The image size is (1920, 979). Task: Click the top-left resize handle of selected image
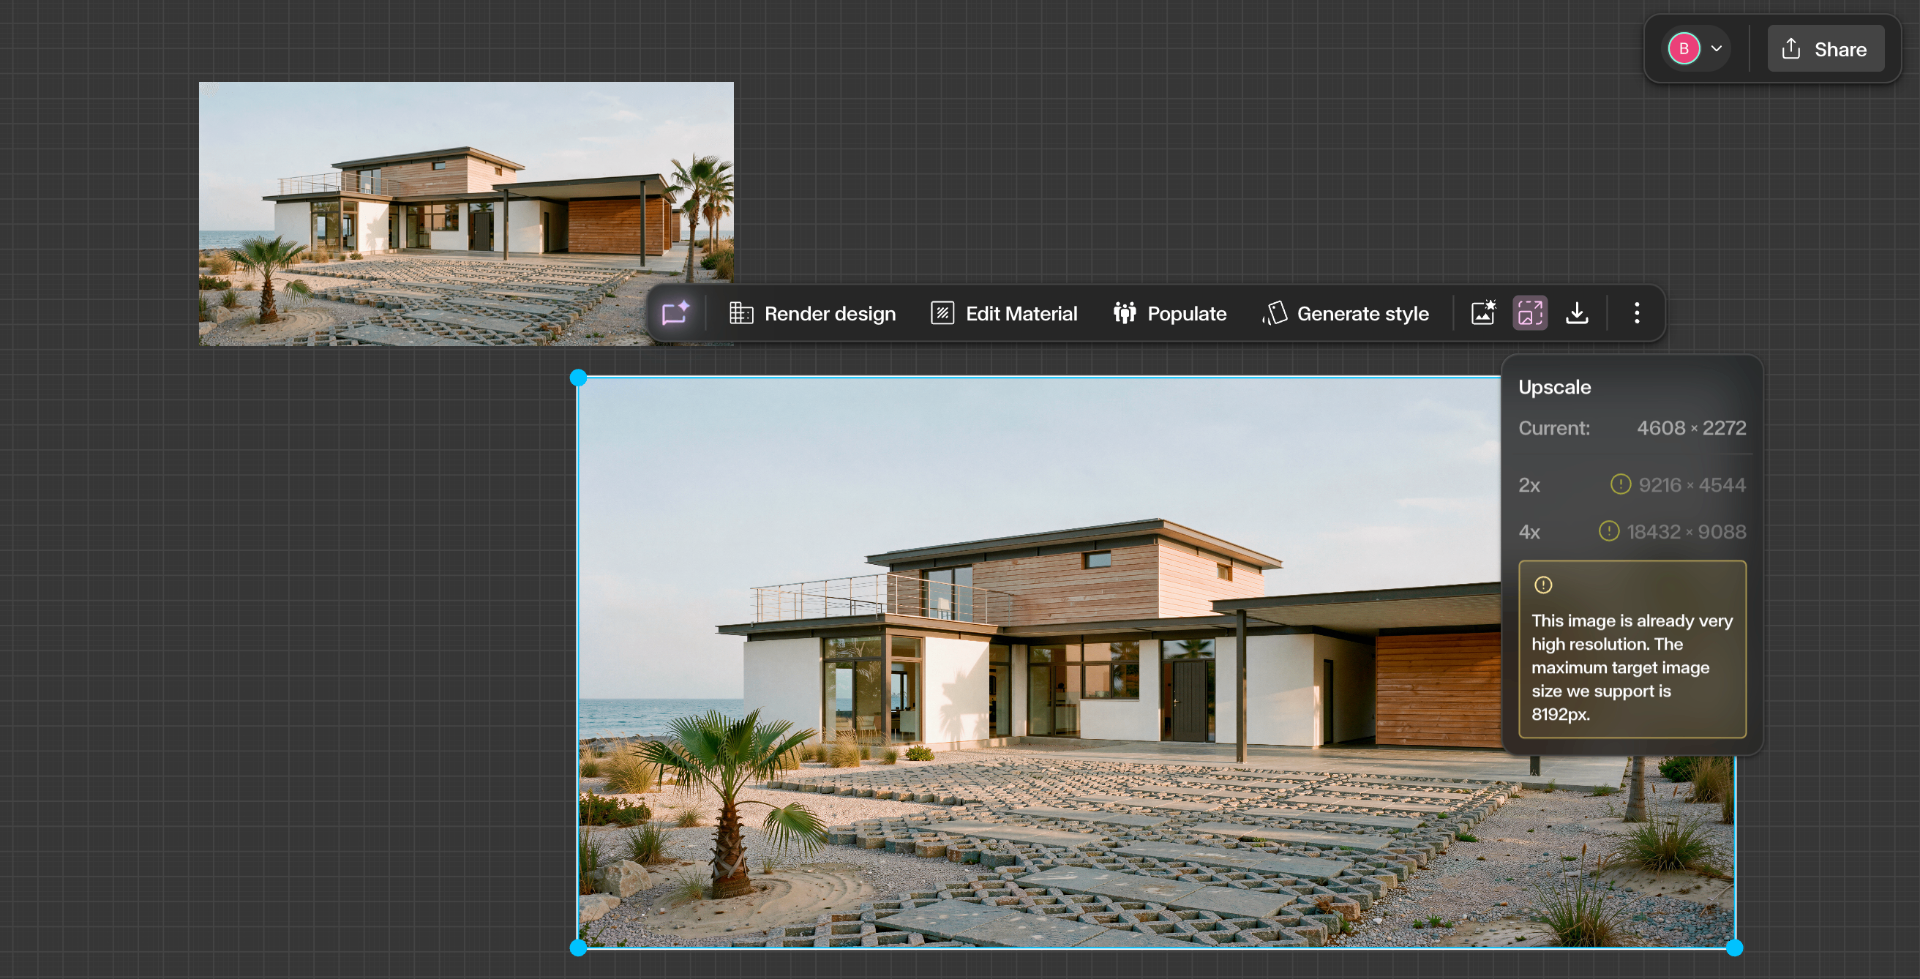tap(578, 378)
